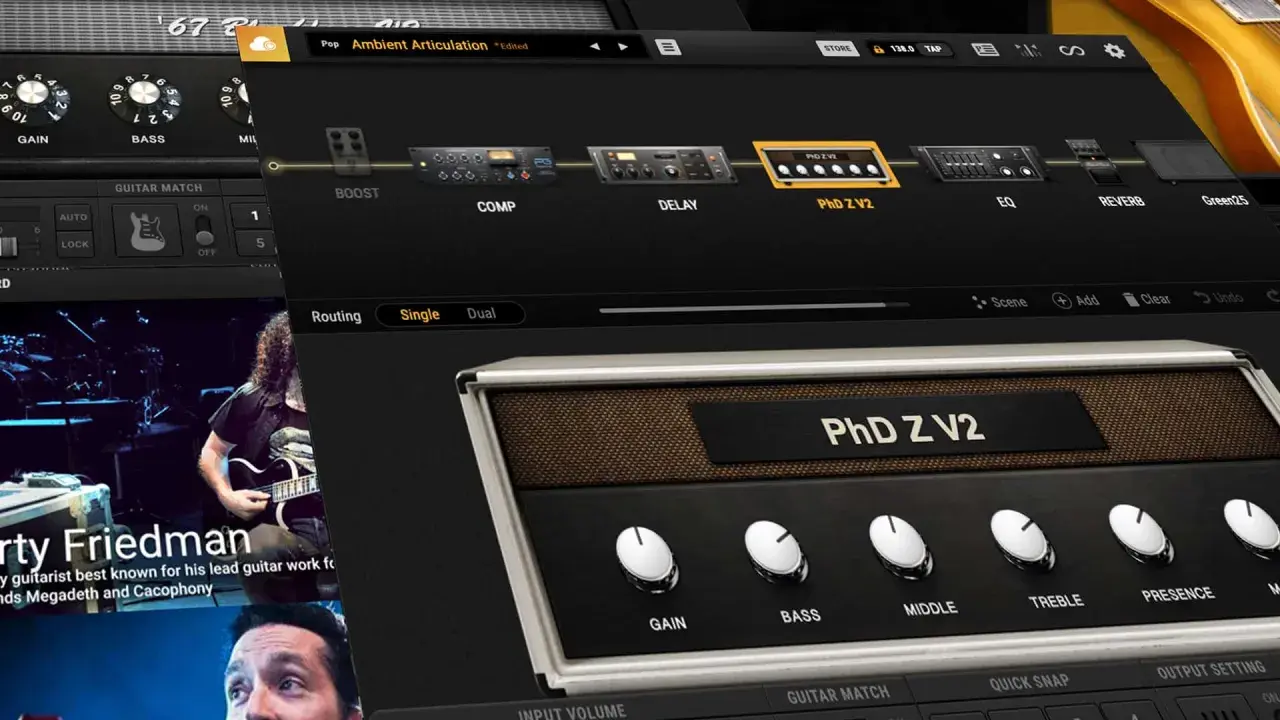Click the large PhD Z V2 amp nameplate
The image size is (1280, 720).
click(899, 427)
